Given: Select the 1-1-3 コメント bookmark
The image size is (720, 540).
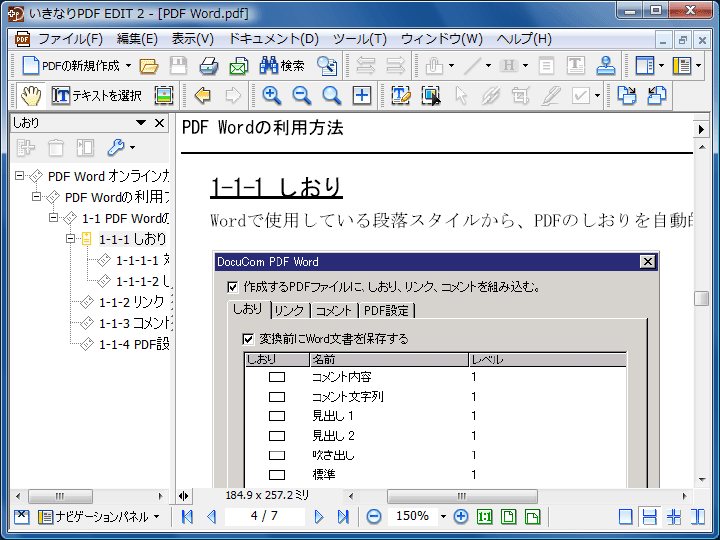Looking at the screenshot, I should click(134, 323).
